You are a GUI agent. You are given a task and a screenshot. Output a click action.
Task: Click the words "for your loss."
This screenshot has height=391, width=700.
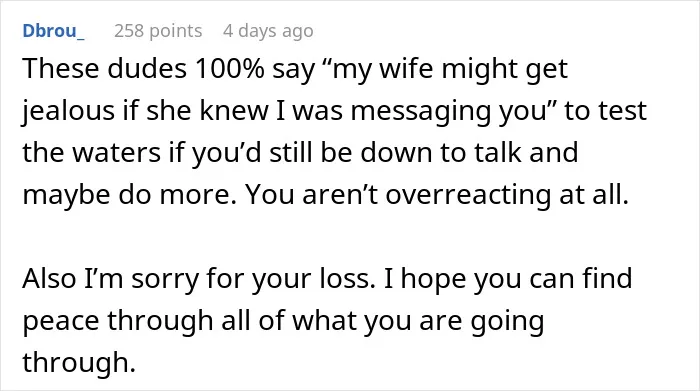point(291,279)
